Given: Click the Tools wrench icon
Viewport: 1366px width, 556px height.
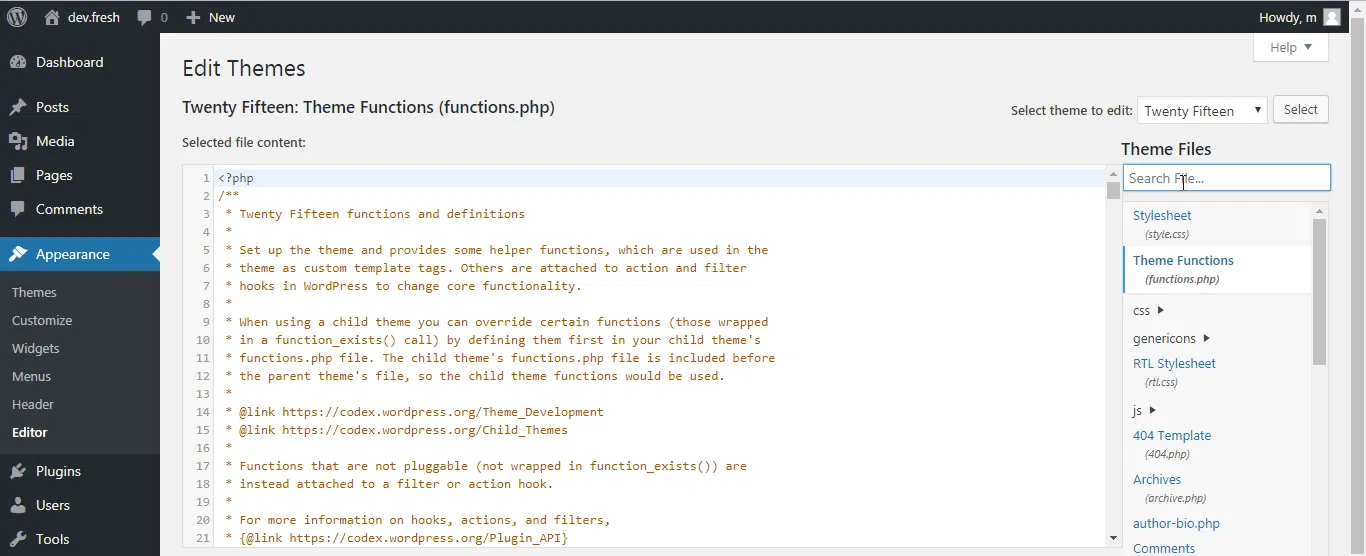Looking at the screenshot, I should point(18,539).
